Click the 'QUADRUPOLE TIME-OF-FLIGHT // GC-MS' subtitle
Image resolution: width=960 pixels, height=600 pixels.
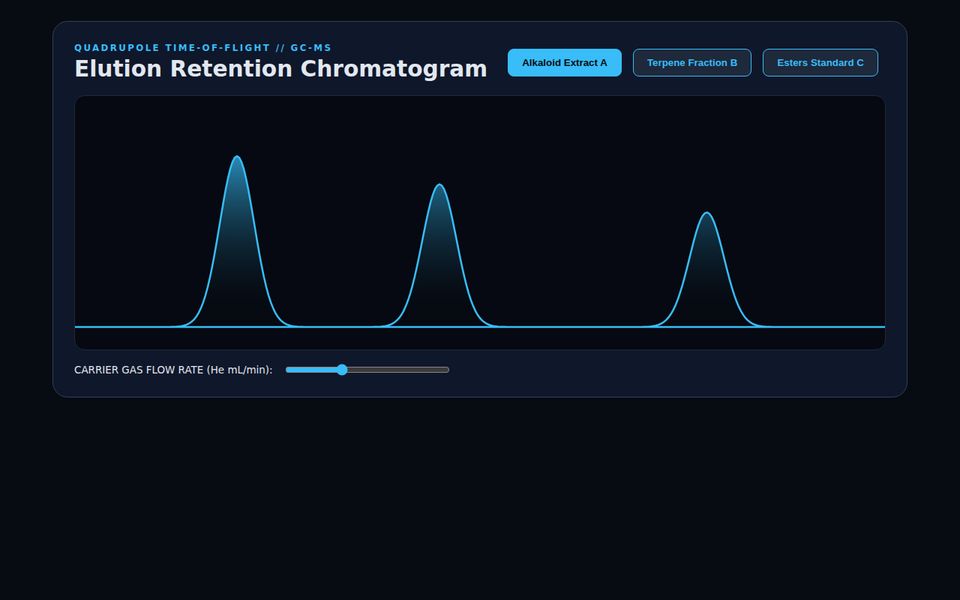coord(203,48)
